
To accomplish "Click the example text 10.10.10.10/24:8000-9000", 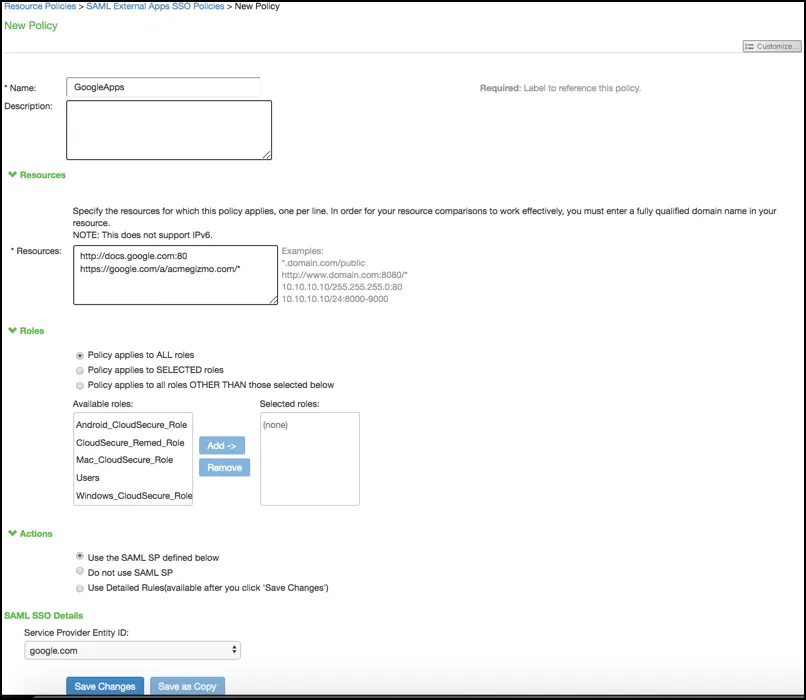I will 335,299.
